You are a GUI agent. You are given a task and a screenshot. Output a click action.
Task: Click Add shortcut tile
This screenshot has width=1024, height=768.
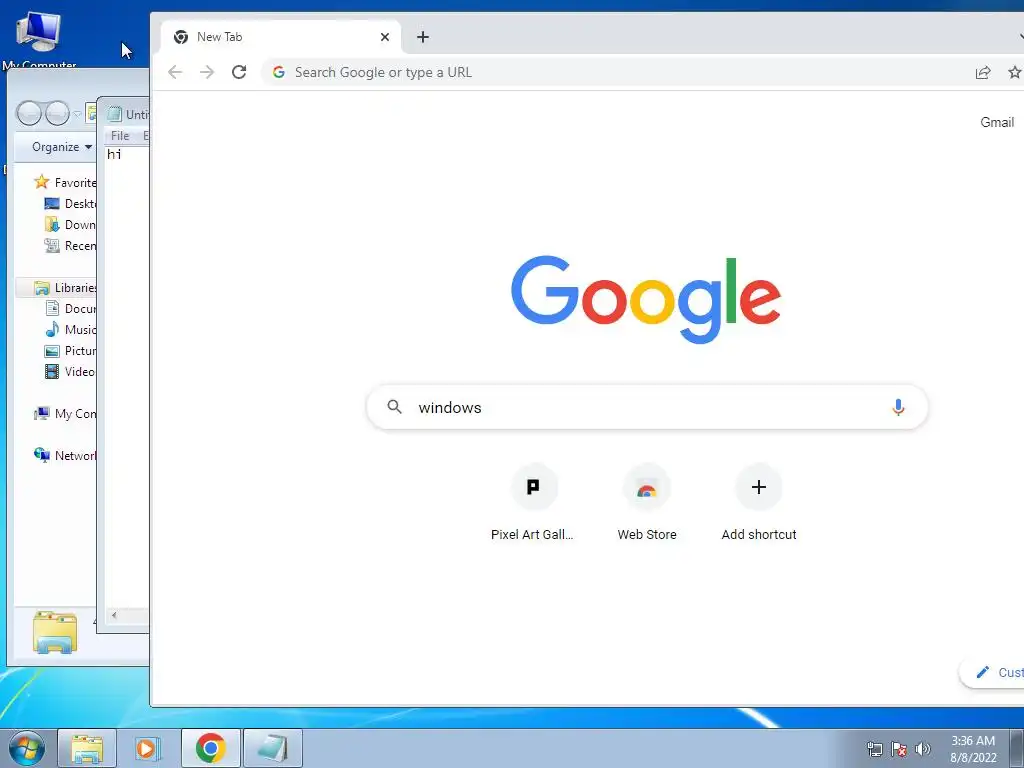pos(759,503)
